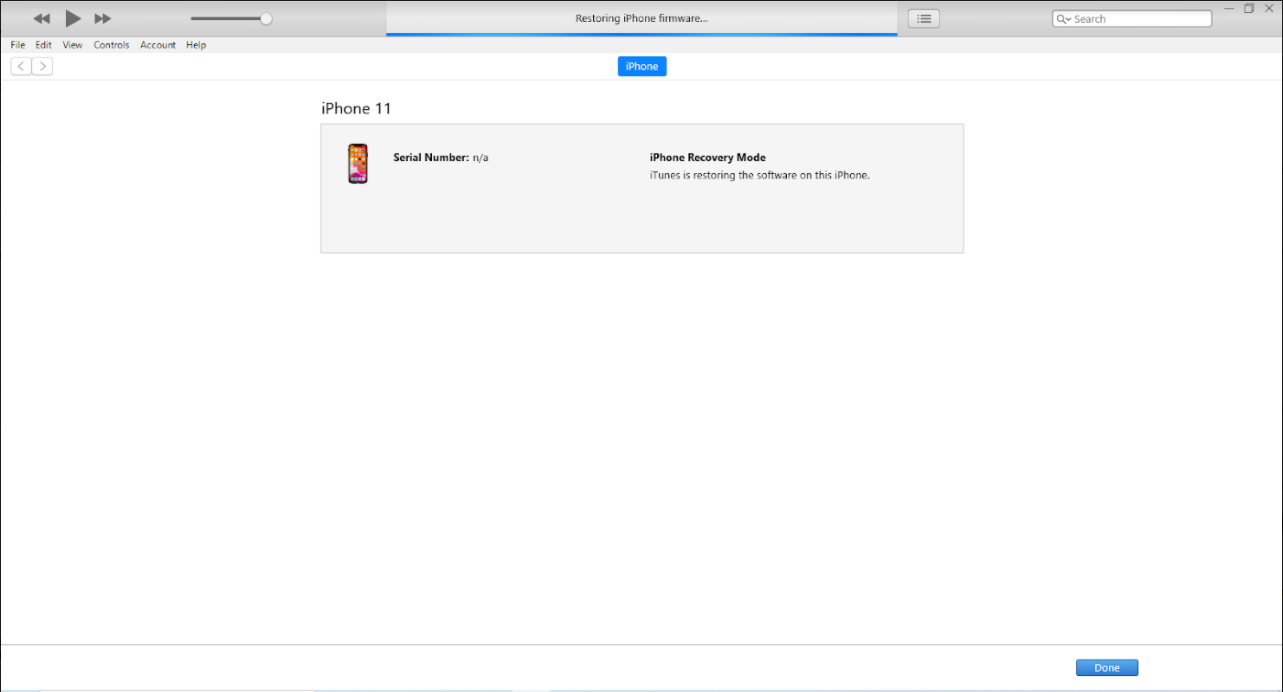This screenshot has width=1283, height=692.
Task: Open the View menu
Action: (72, 45)
